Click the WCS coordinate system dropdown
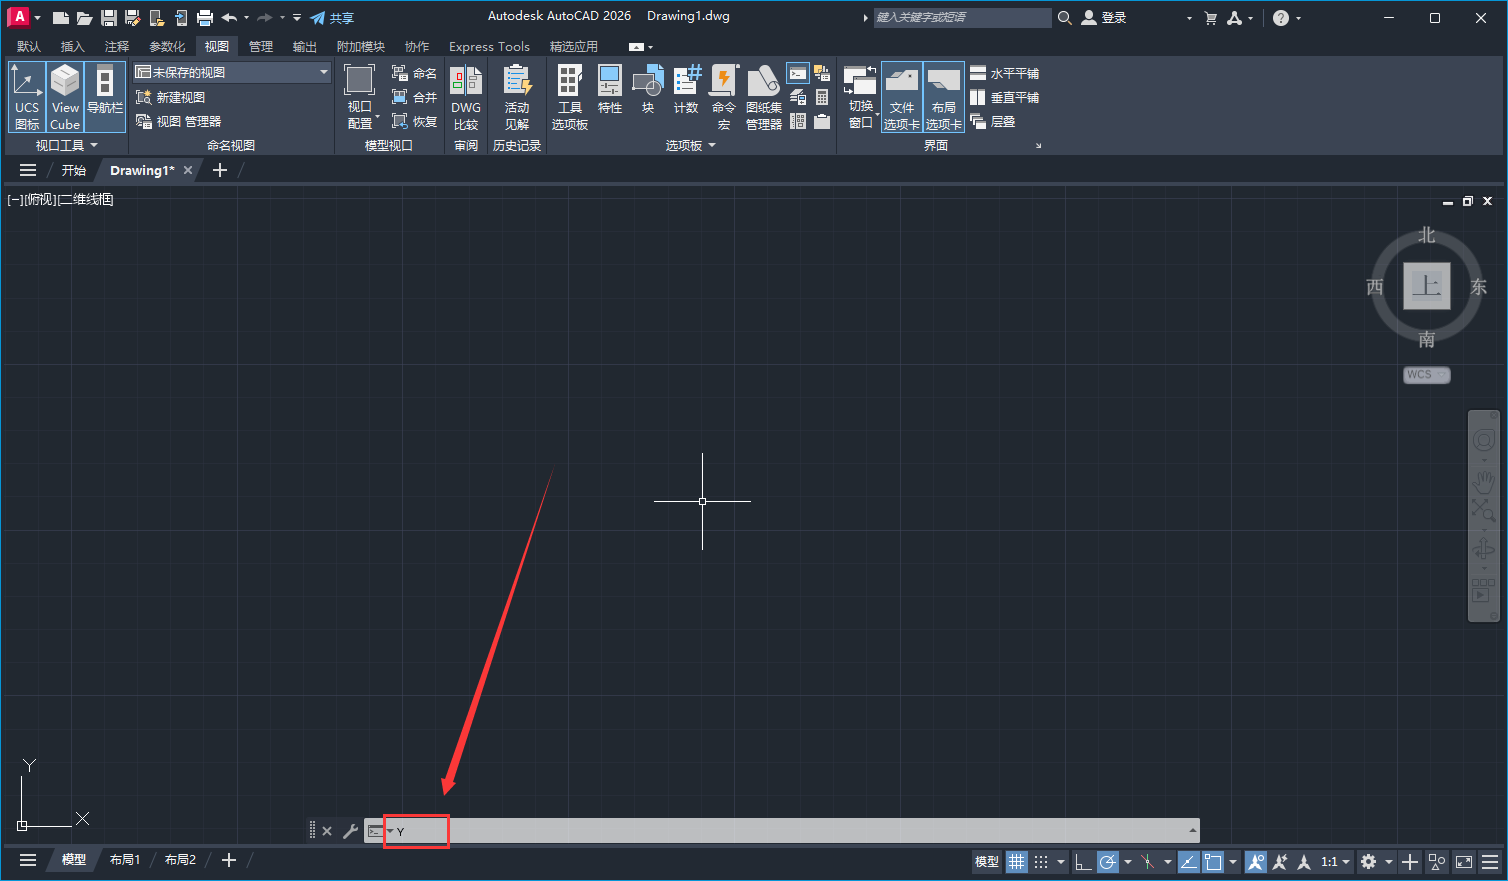Image resolution: width=1508 pixels, height=881 pixels. tap(1427, 374)
